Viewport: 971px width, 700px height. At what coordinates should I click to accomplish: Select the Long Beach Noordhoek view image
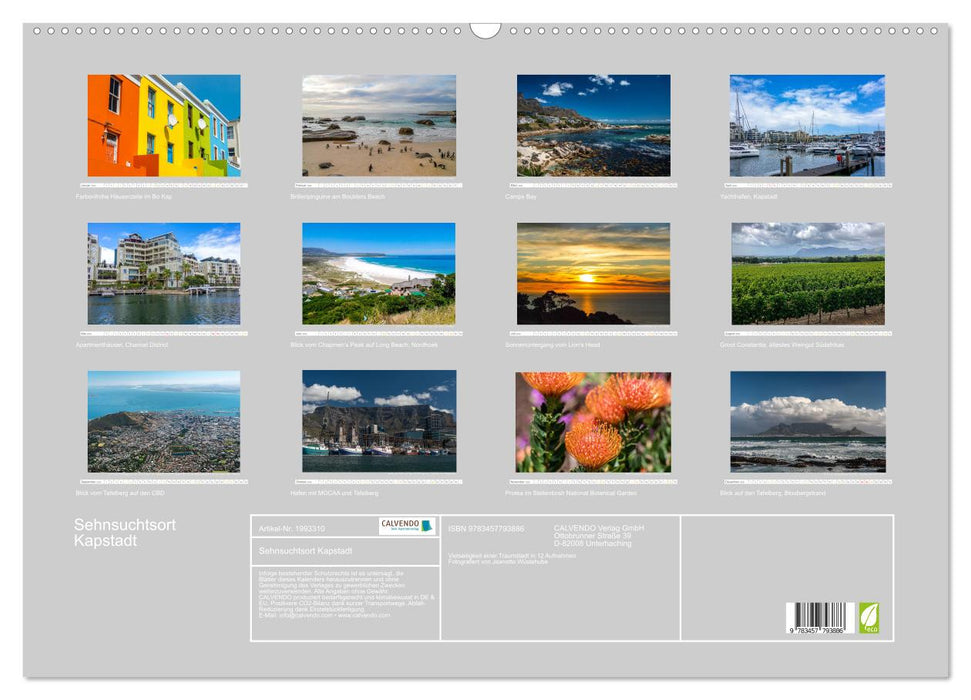(379, 274)
